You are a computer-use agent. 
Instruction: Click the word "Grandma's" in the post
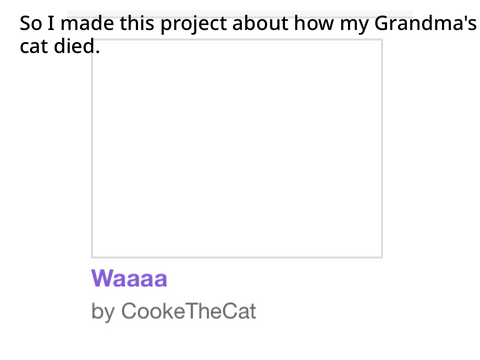425,24
